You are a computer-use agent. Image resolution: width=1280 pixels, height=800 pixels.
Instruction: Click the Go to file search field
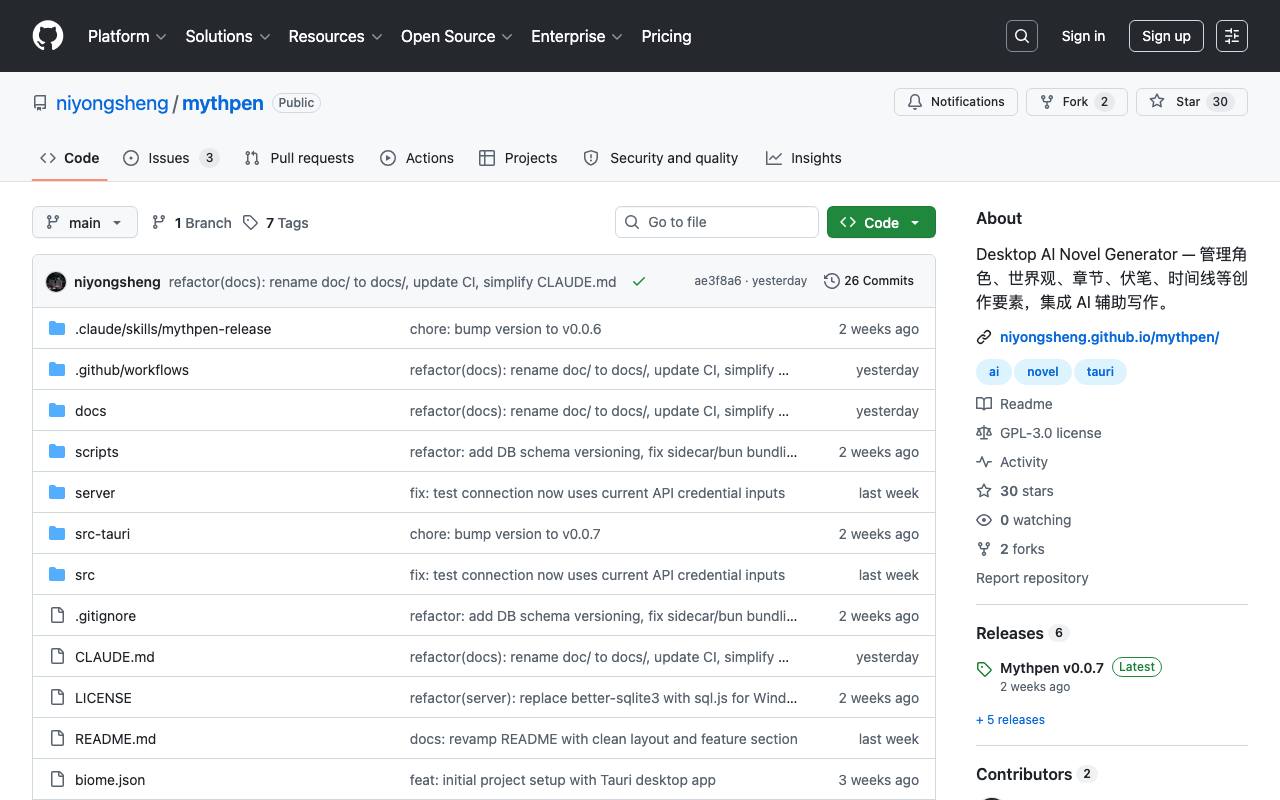pyautogui.click(x=717, y=222)
